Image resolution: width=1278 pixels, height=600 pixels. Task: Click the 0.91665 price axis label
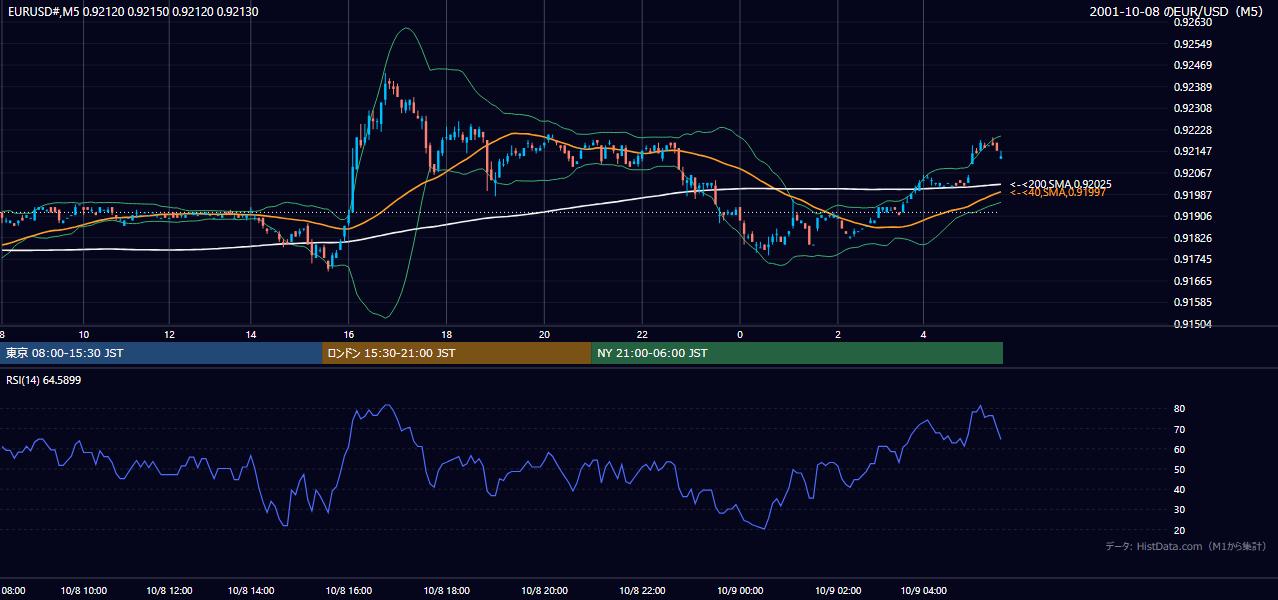click(1192, 282)
